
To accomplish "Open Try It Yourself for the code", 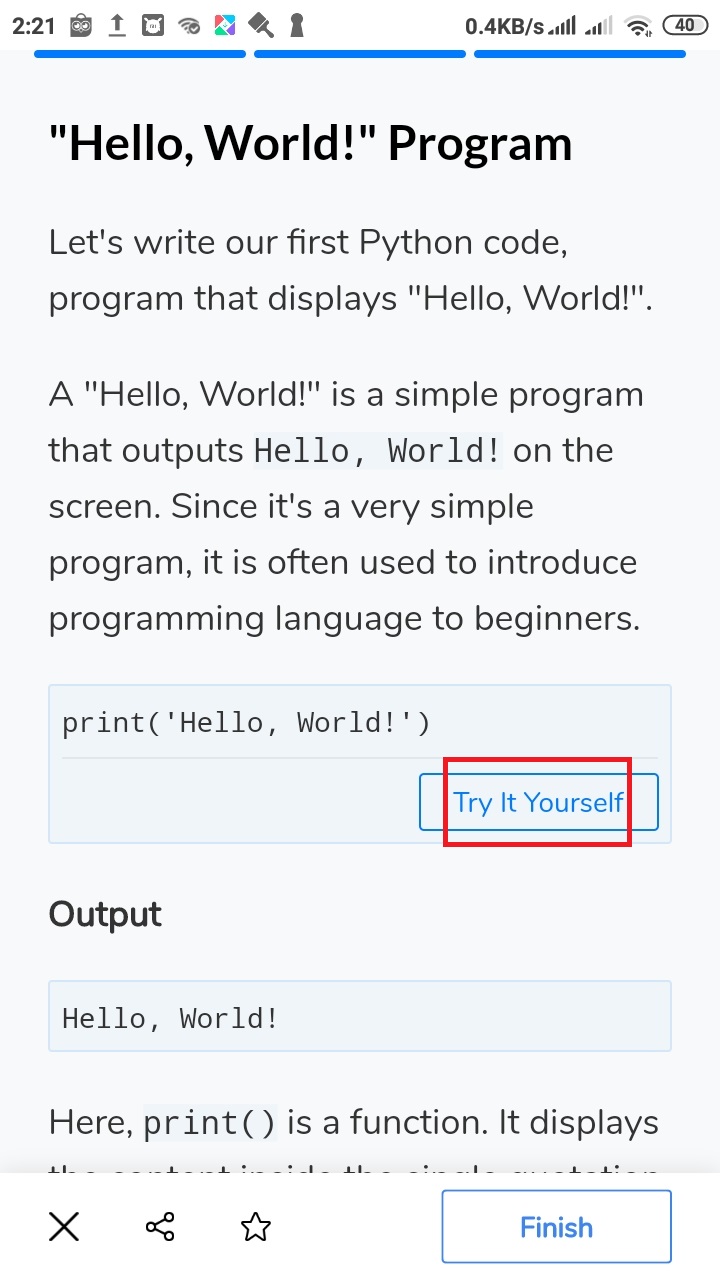I will click(x=538, y=802).
